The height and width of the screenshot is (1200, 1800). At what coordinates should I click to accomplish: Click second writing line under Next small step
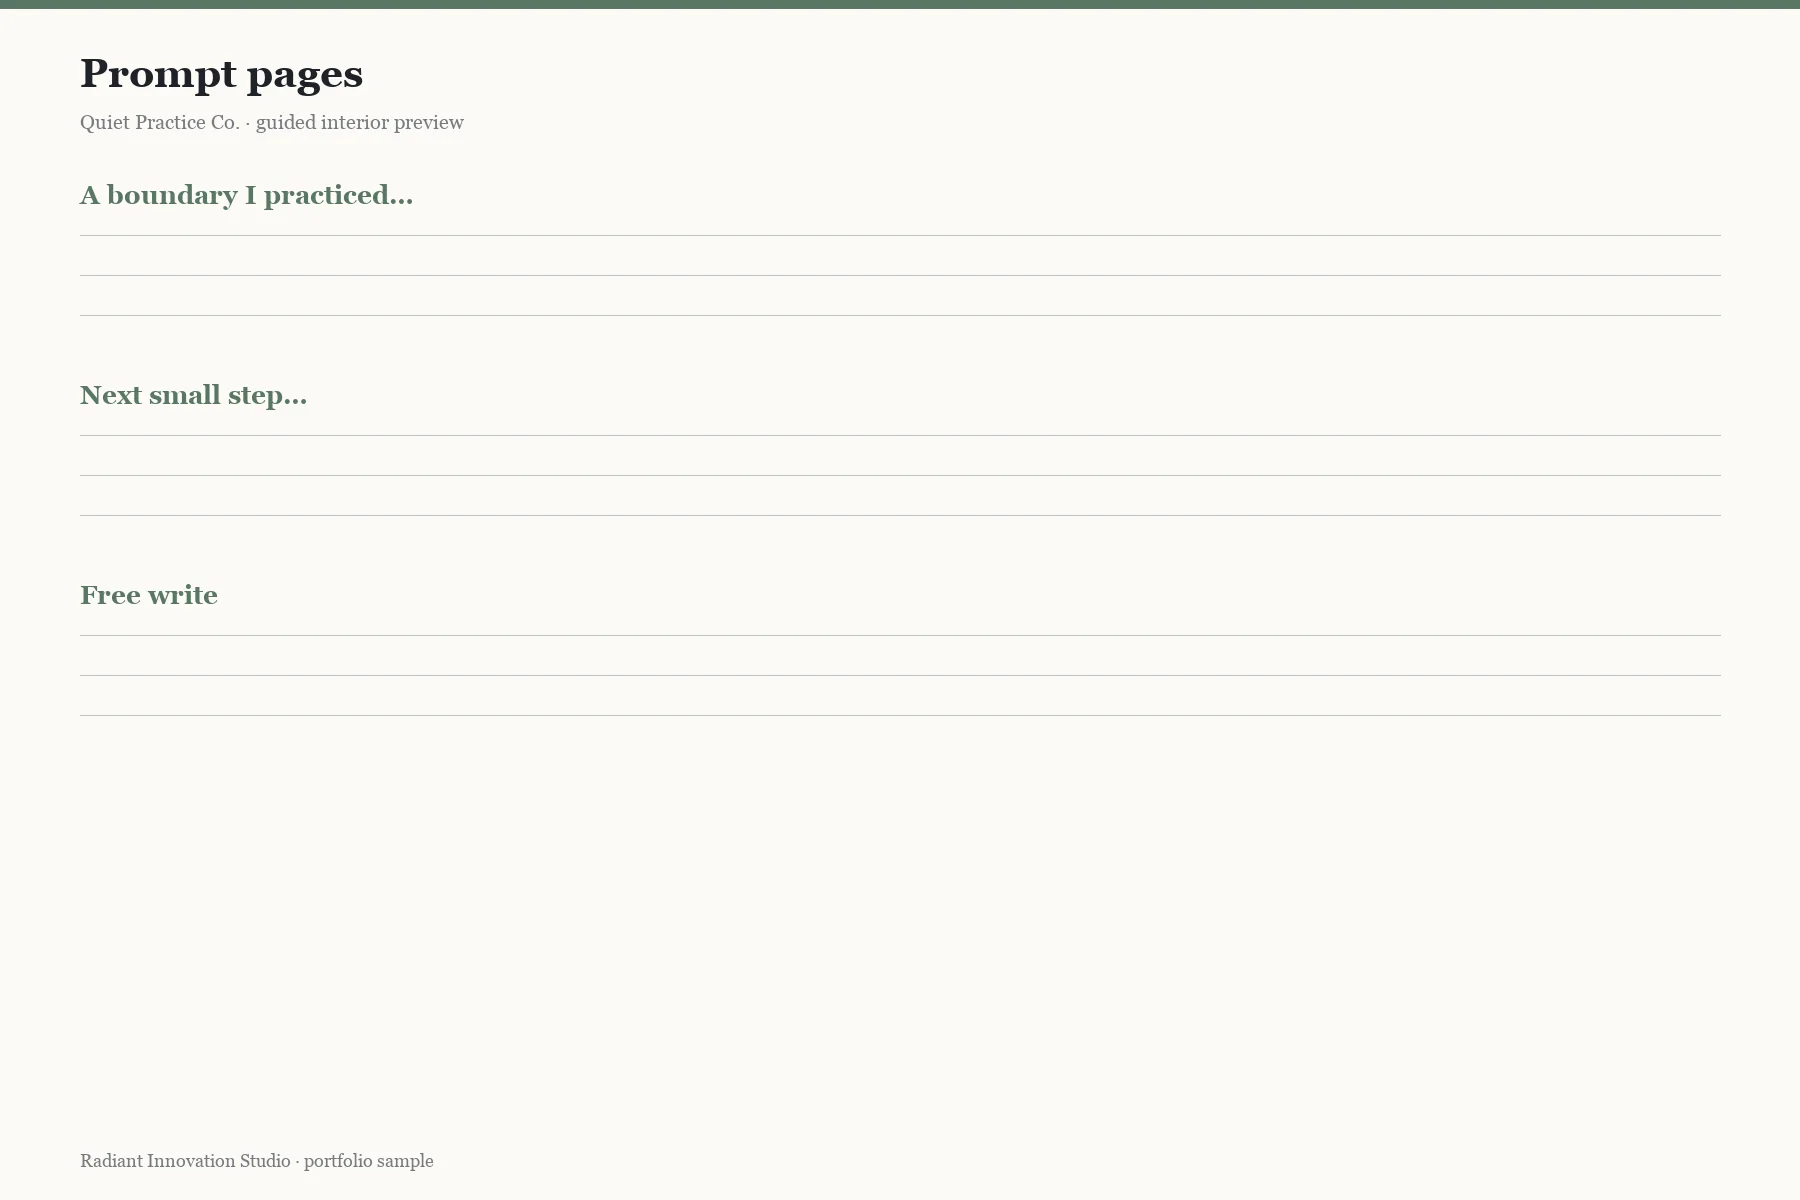[x=900, y=475]
